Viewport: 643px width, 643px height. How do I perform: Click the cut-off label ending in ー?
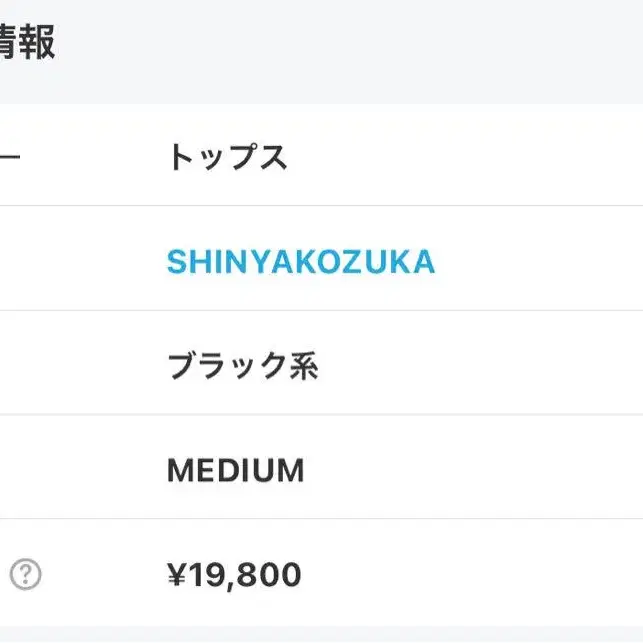(10, 157)
